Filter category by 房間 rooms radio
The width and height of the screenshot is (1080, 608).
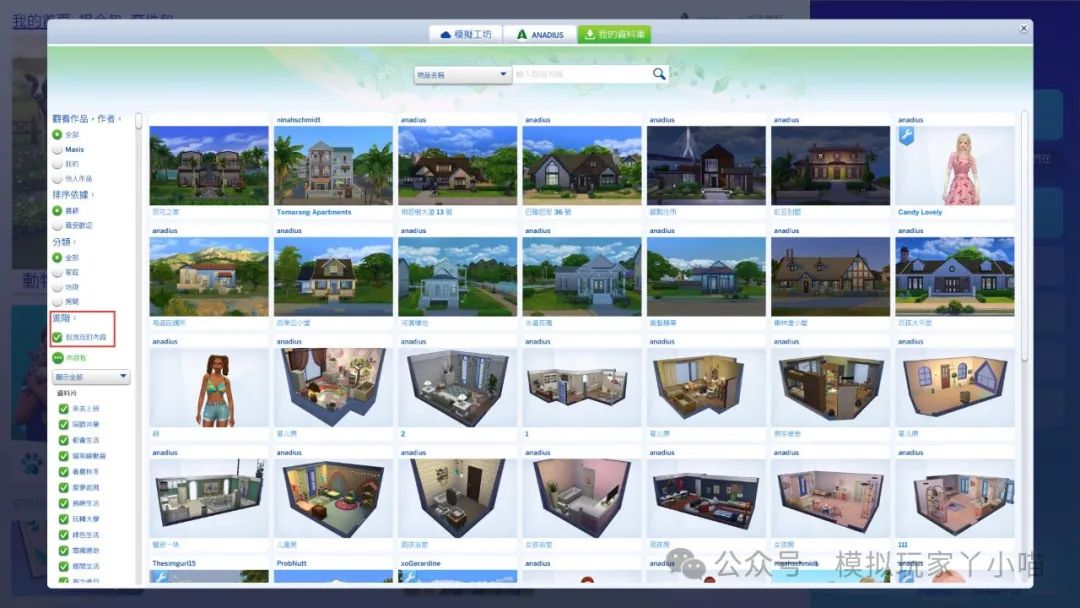pos(58,302)
